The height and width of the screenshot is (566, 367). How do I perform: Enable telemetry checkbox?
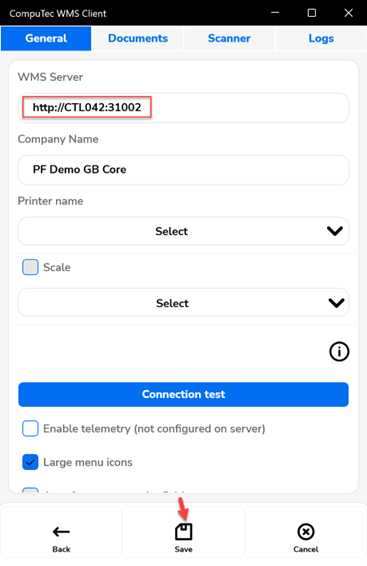pos(30,428)
